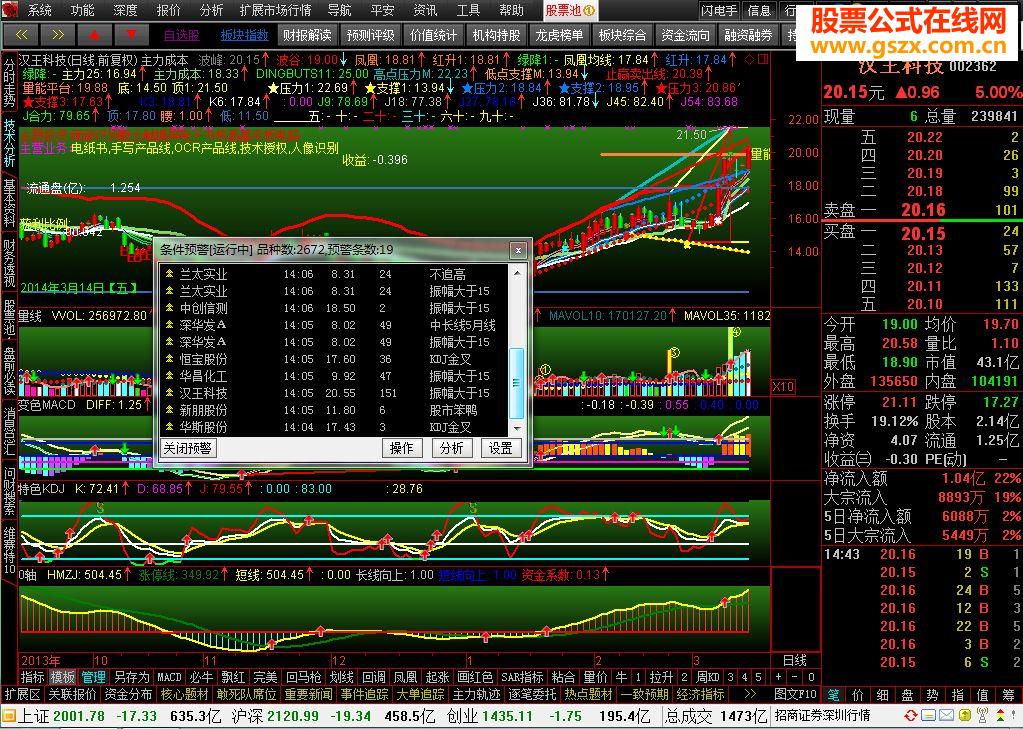Click the 分析 button in alert dialog
1023x729 pixels.
coord(451,448)
